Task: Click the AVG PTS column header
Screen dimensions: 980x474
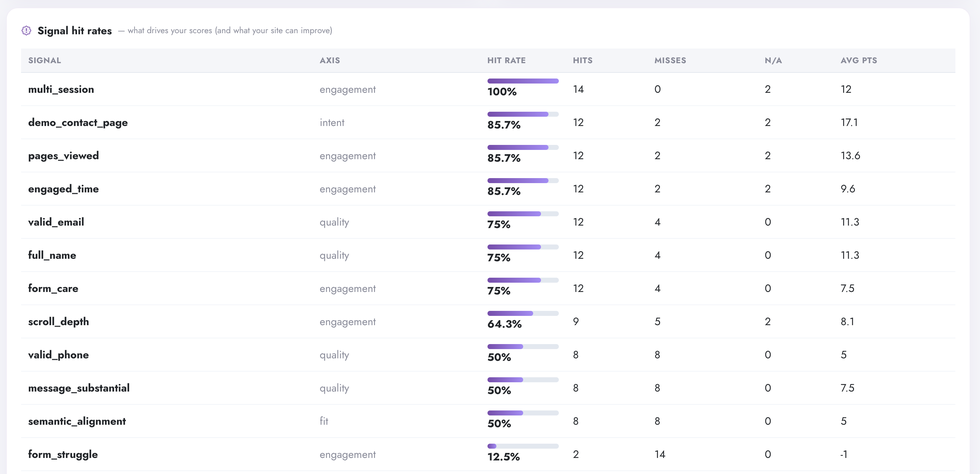Action: pyautogui.click(x=859, y=61)
